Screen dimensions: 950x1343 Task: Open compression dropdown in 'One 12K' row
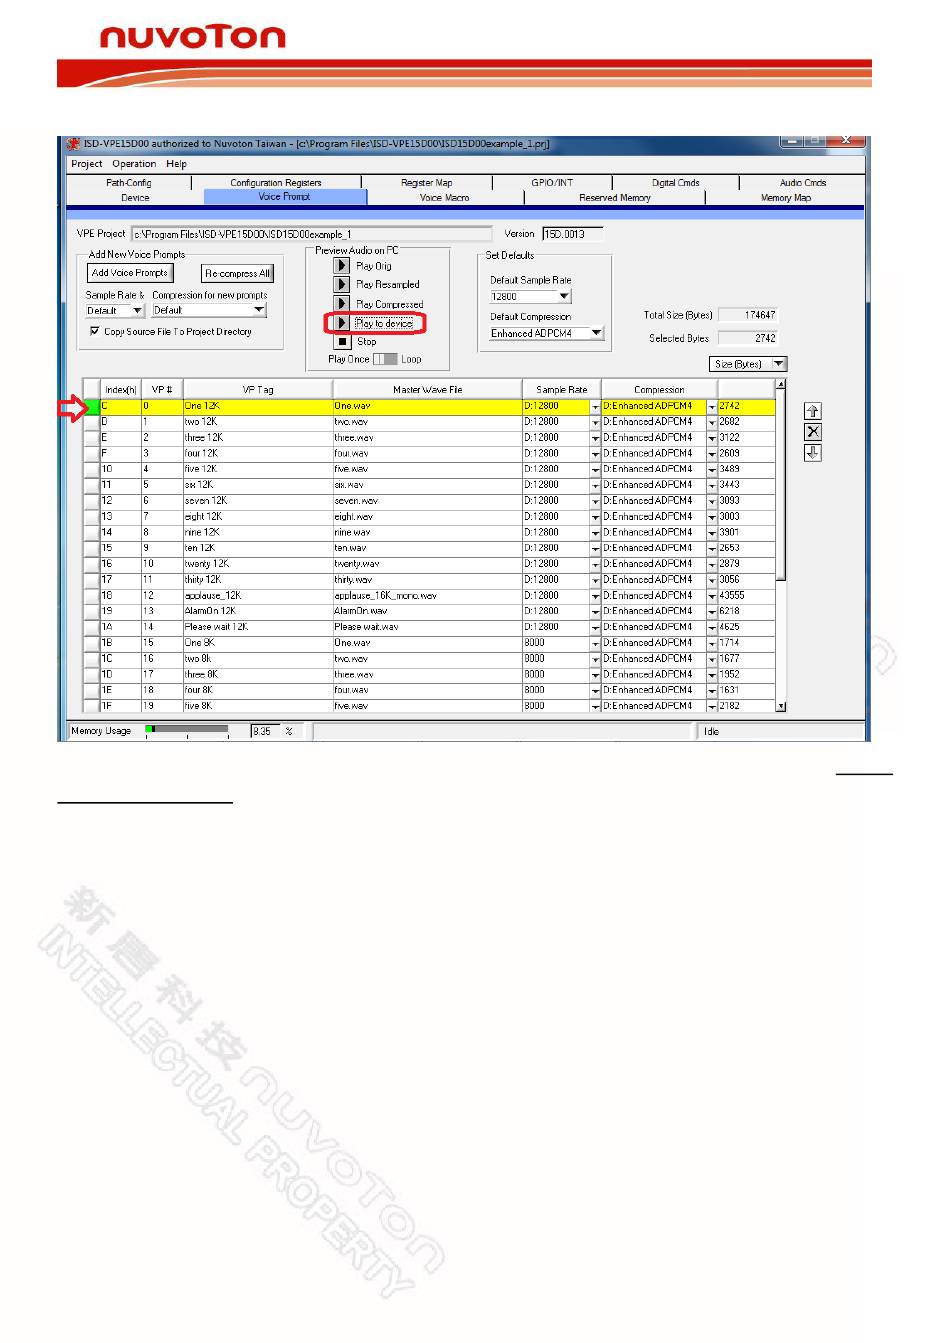(x=712, y=407)
